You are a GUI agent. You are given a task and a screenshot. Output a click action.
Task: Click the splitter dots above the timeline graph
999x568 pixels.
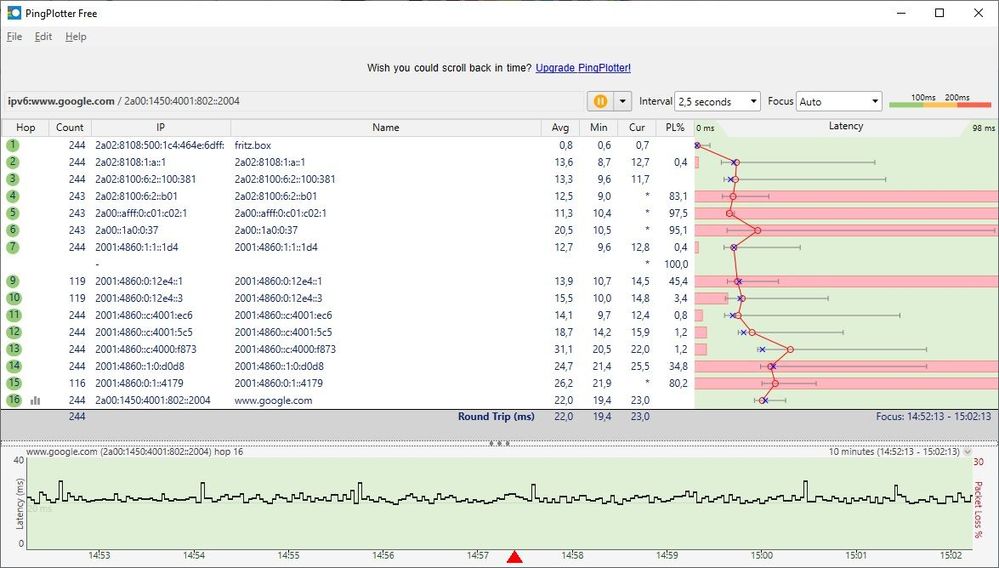pyautogui.click(x=499, y=443)
